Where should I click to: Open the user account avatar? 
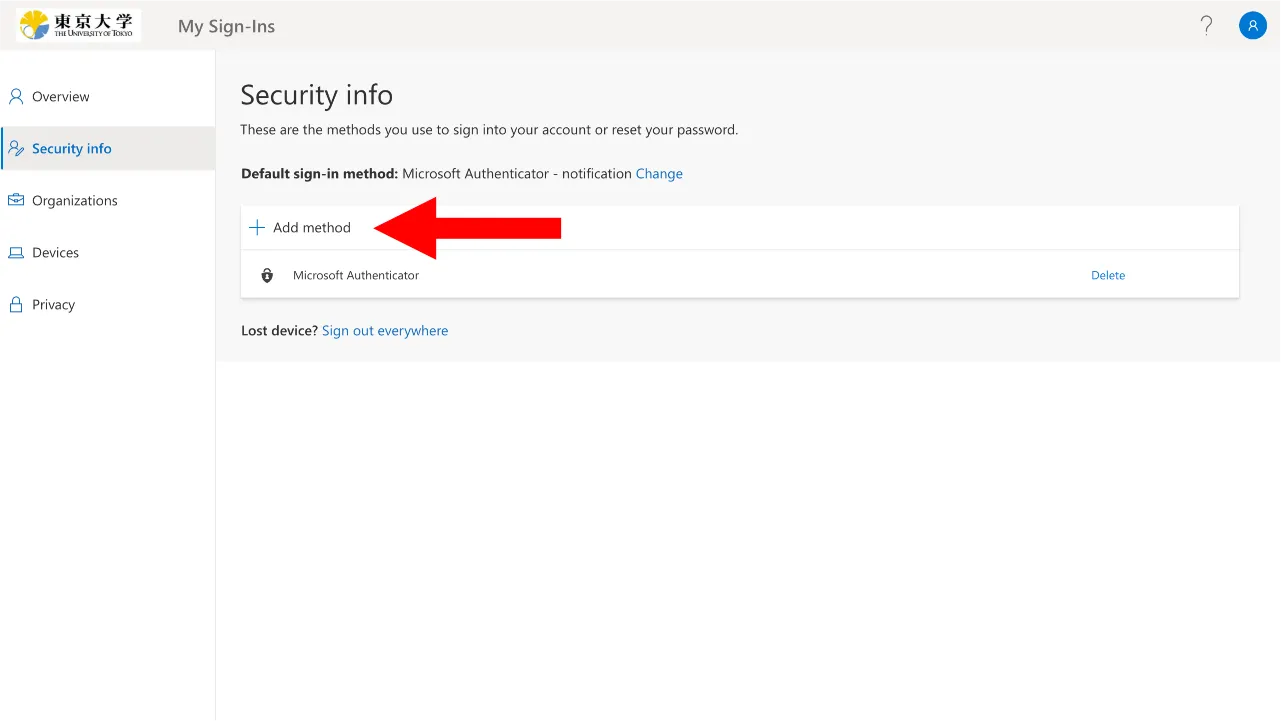coord(1252,26)
